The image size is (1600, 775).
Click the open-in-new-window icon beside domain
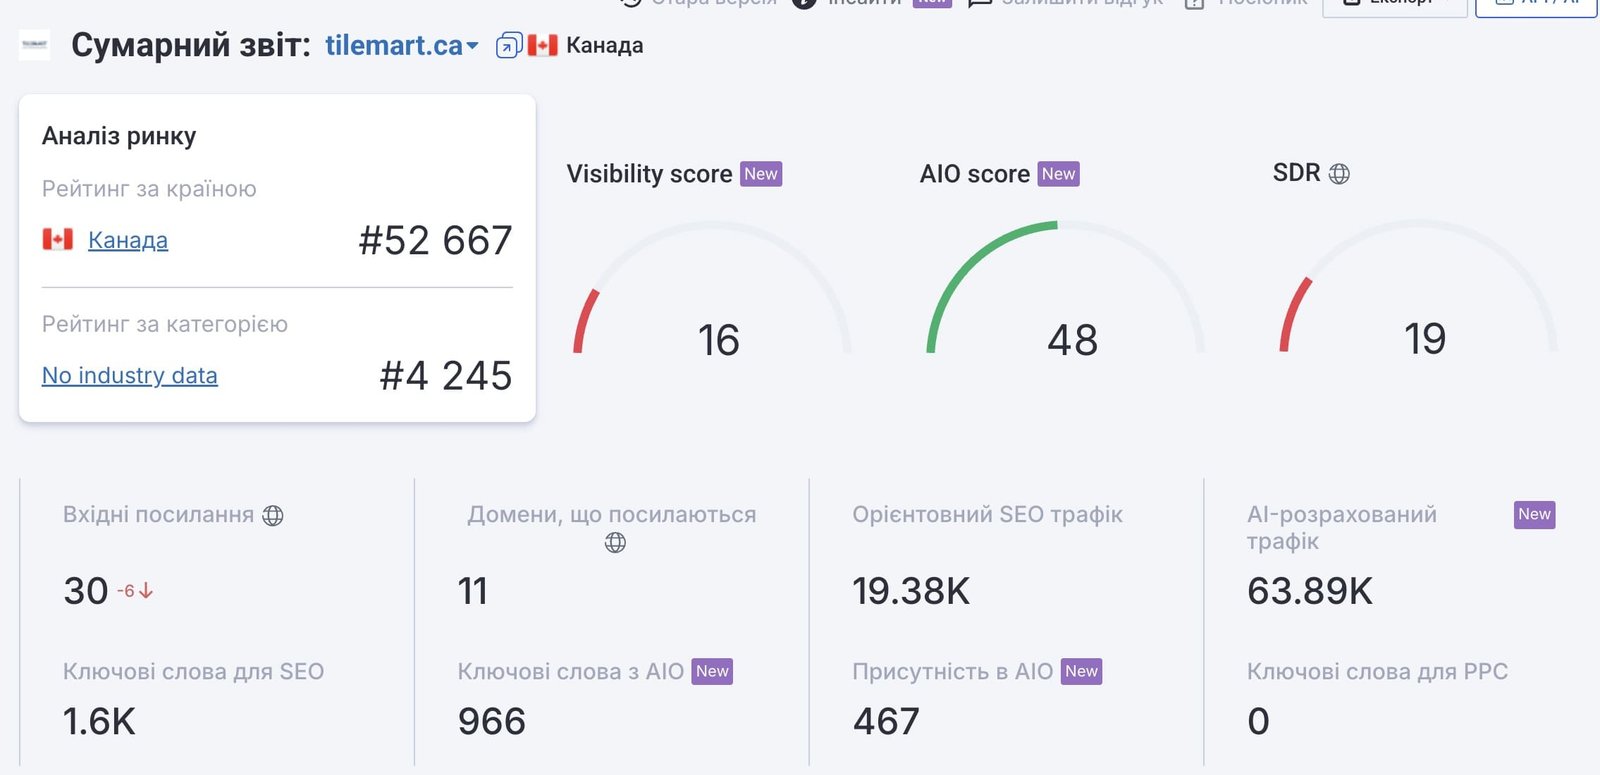tap(509, 46)
